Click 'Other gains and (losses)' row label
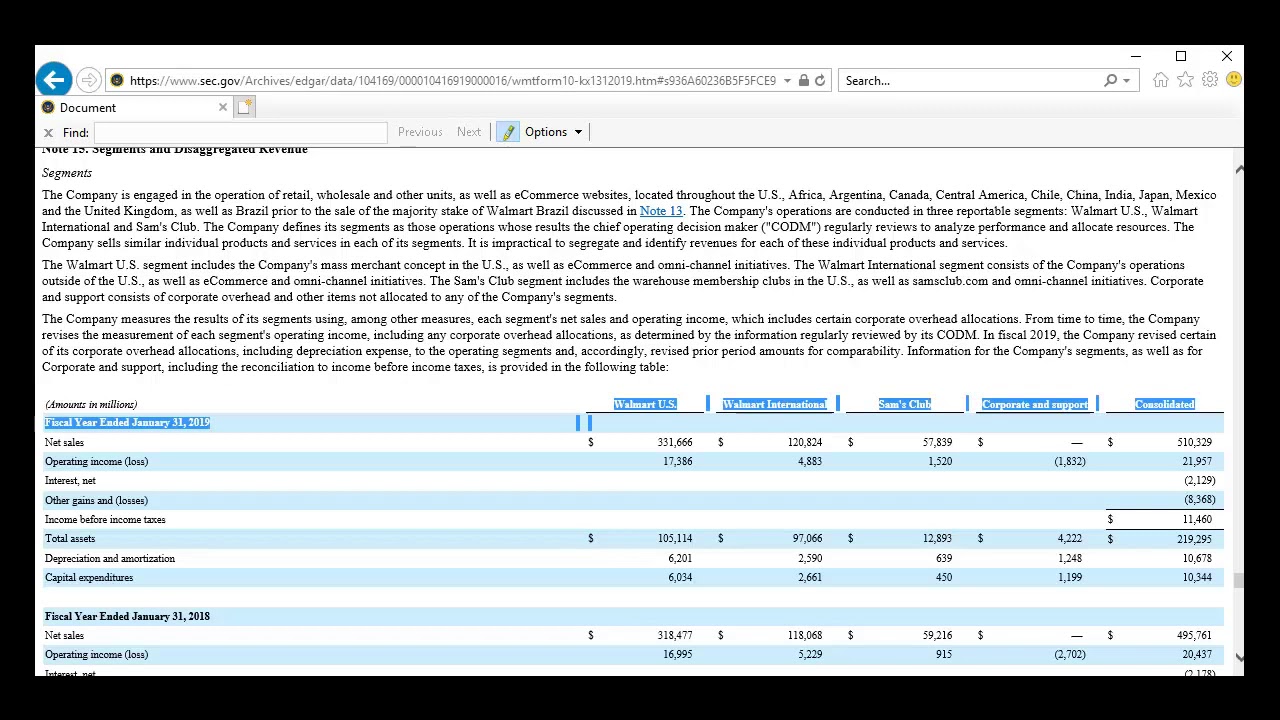The width and height of the screenshot is (1280, 720). point(96,500)
